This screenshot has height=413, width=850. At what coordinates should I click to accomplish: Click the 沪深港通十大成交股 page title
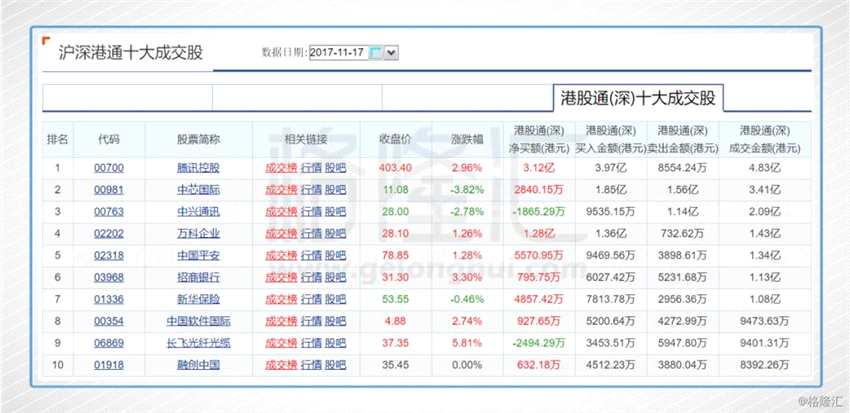tap(131, 53)
